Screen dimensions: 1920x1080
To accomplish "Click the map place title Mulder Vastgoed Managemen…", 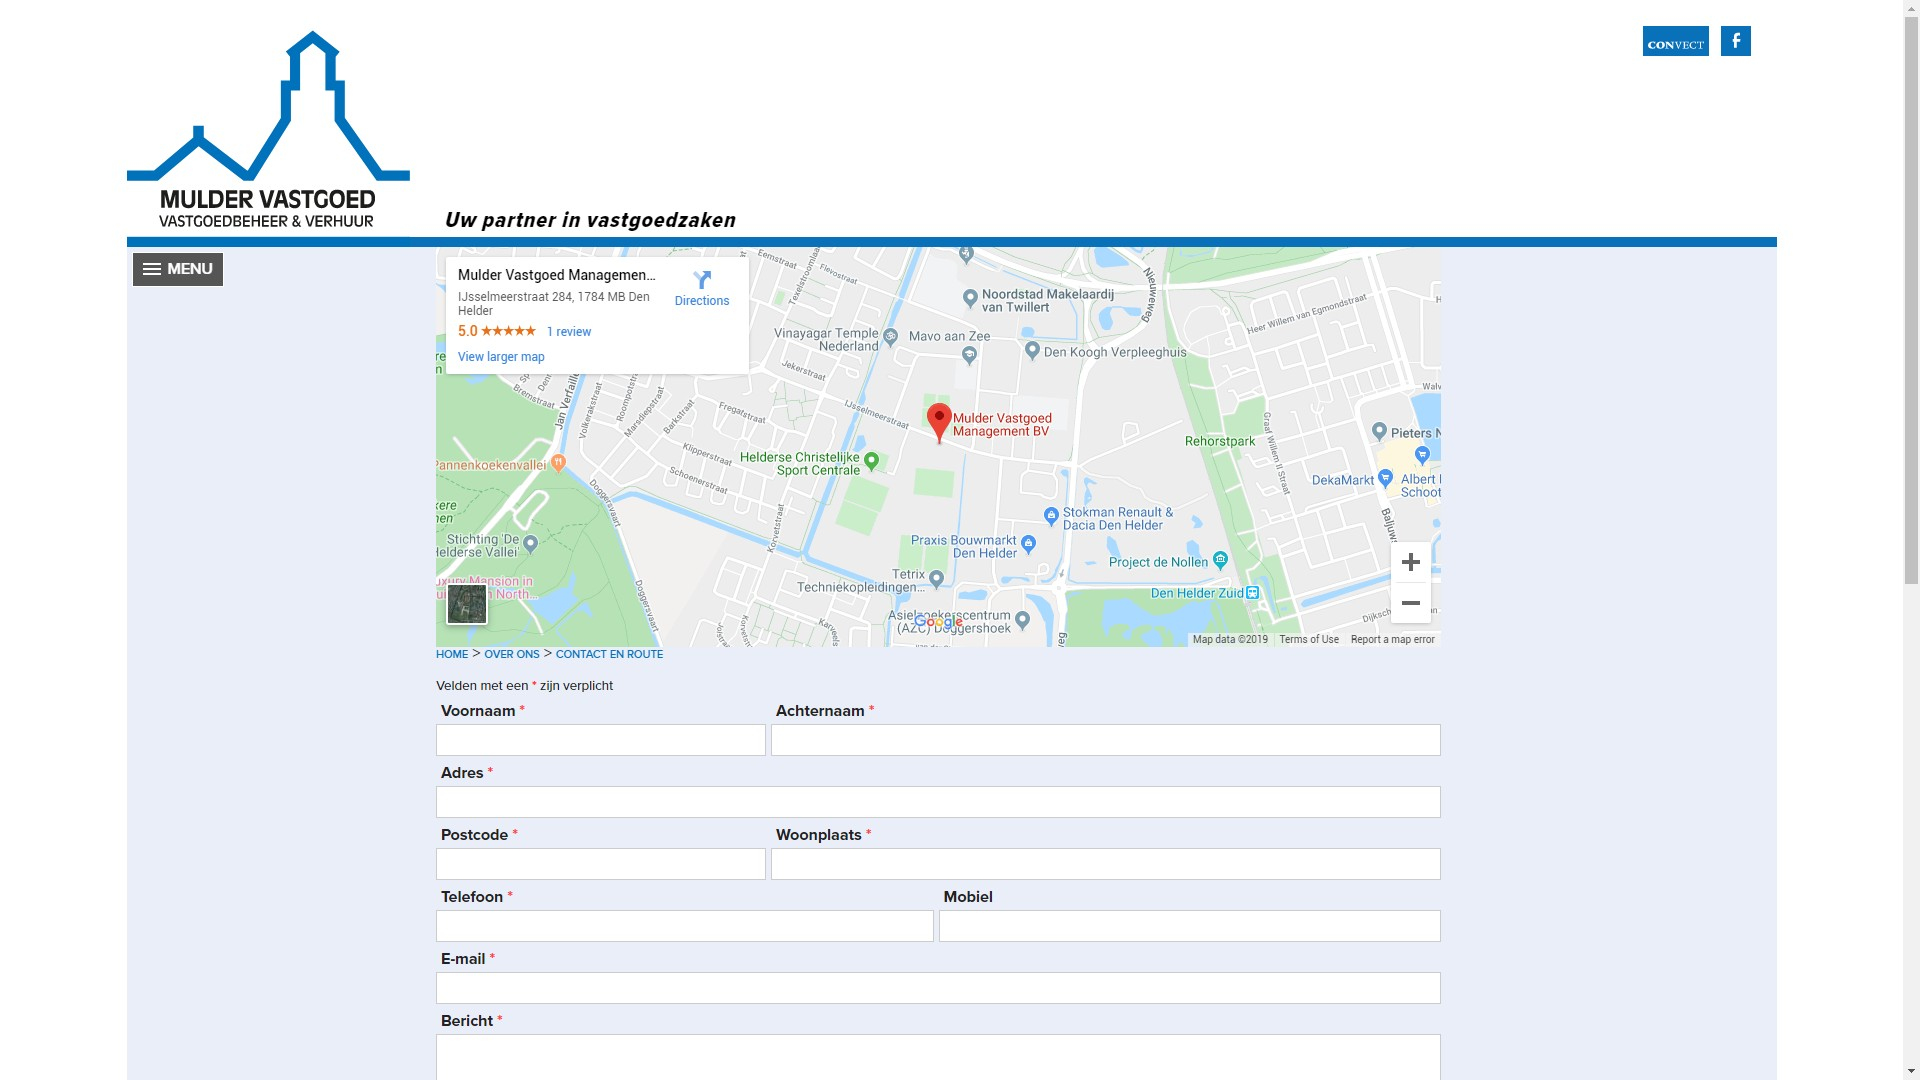I will 557,275.
